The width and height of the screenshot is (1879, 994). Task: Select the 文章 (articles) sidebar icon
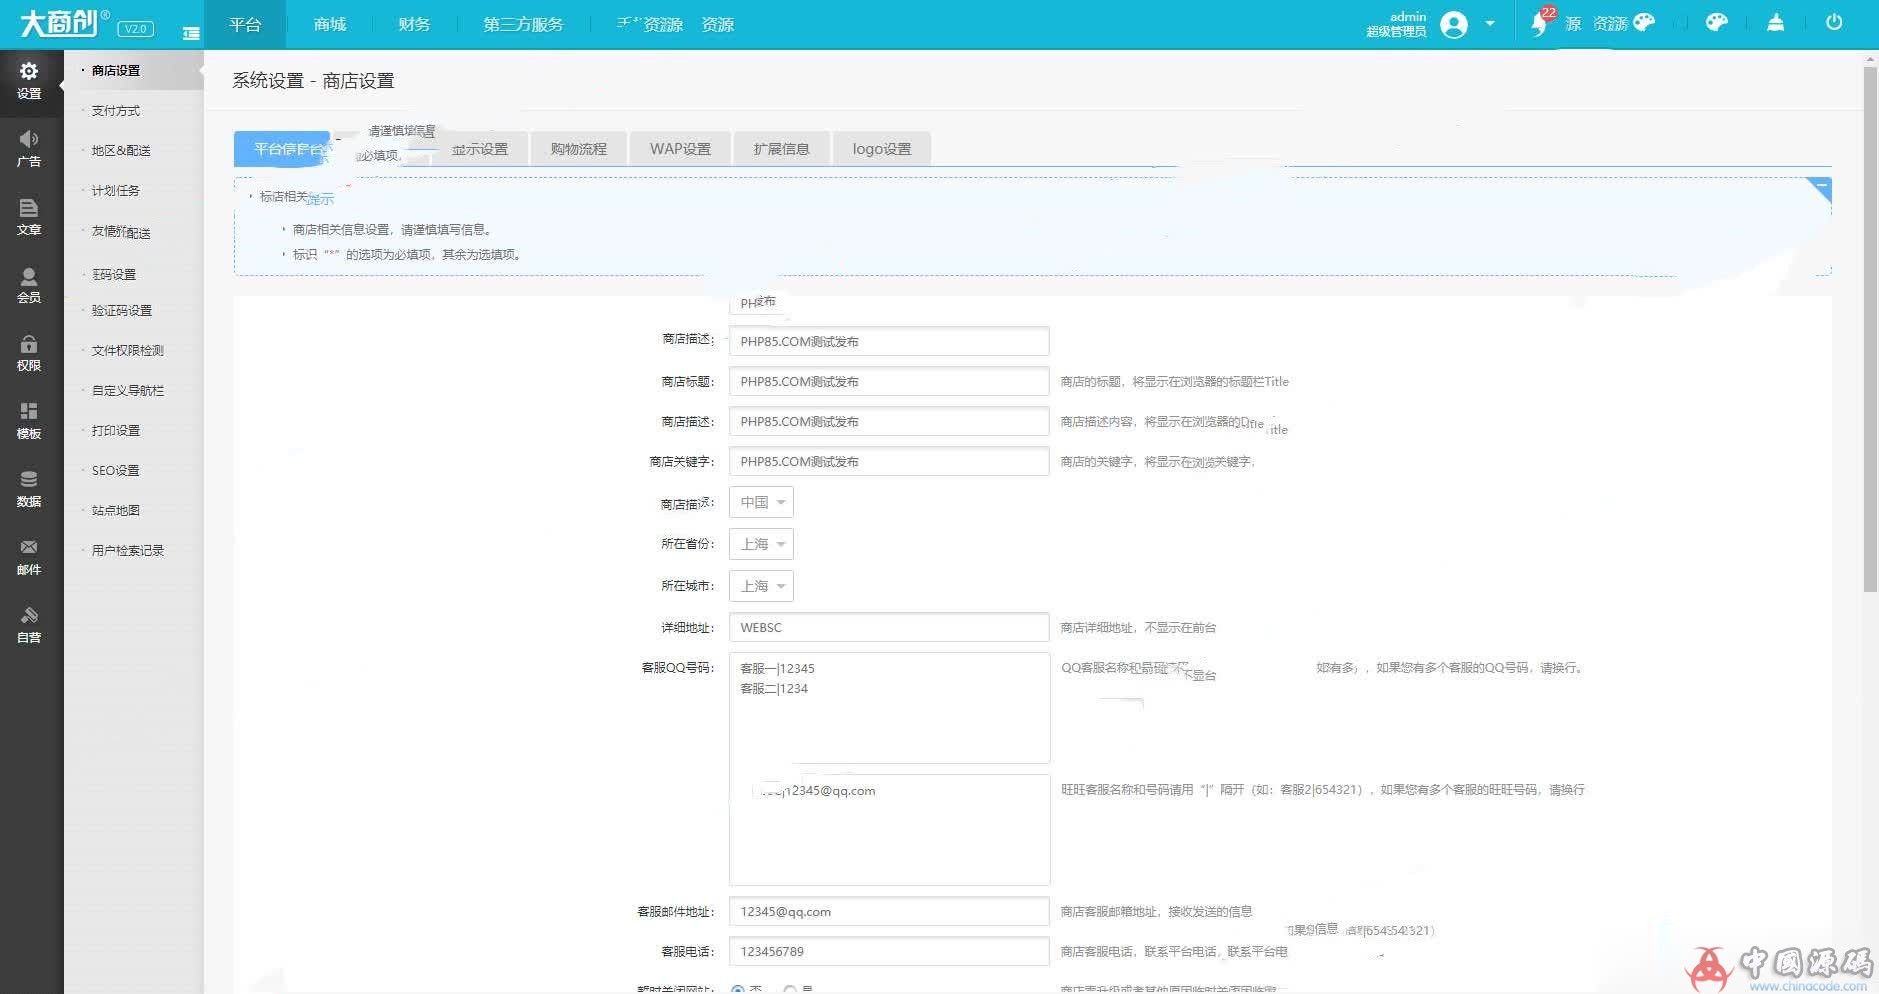coord(29,218)
